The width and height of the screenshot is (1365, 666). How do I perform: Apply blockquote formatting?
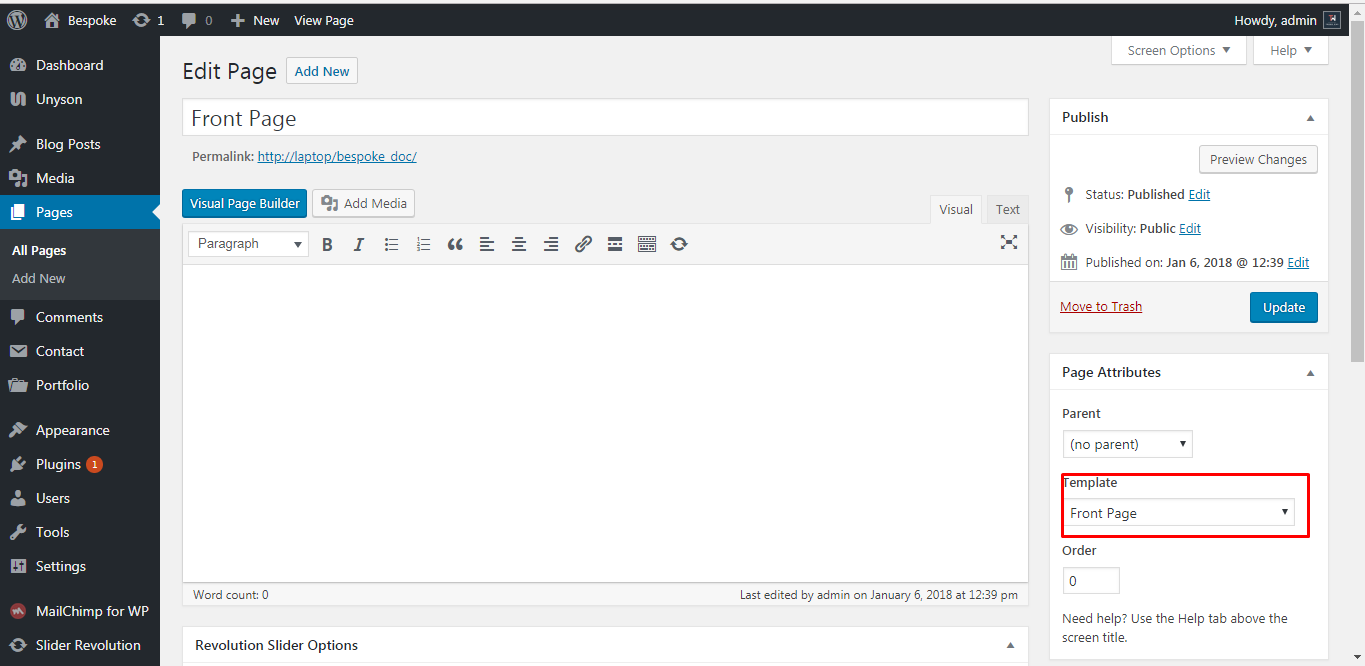455,244
